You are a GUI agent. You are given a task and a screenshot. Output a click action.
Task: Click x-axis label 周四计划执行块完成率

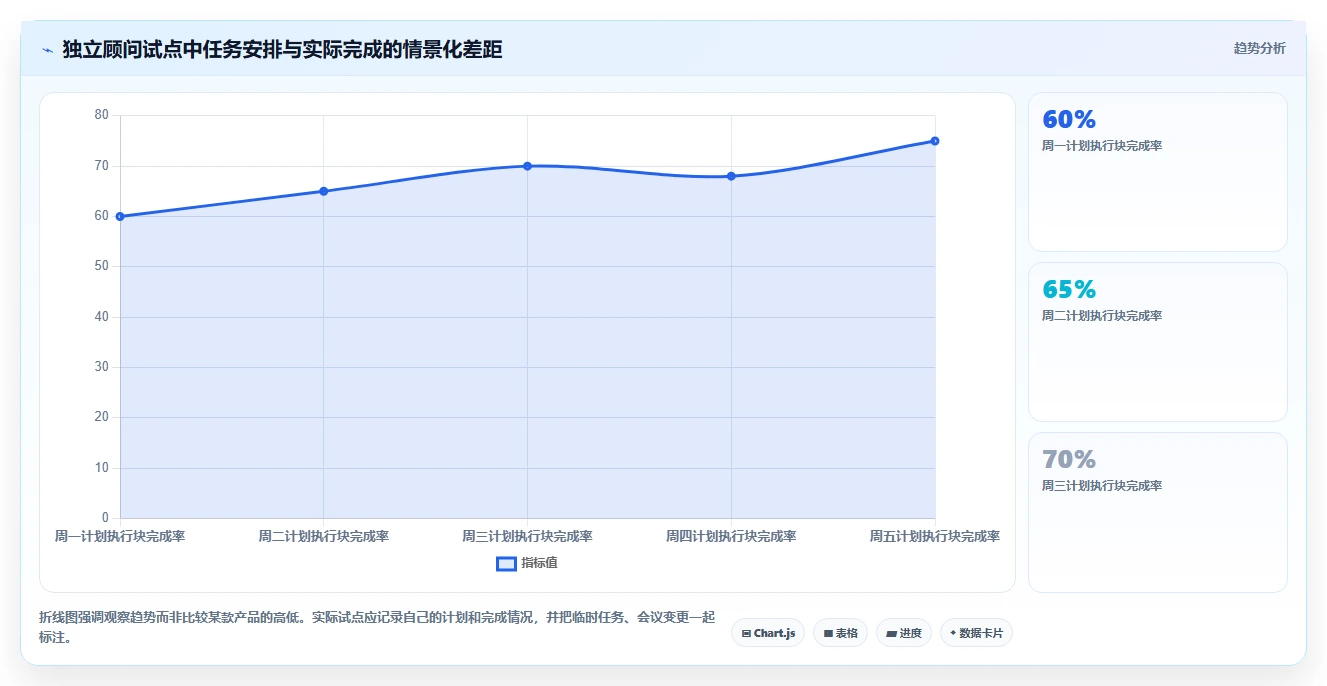tap(731, 536)
